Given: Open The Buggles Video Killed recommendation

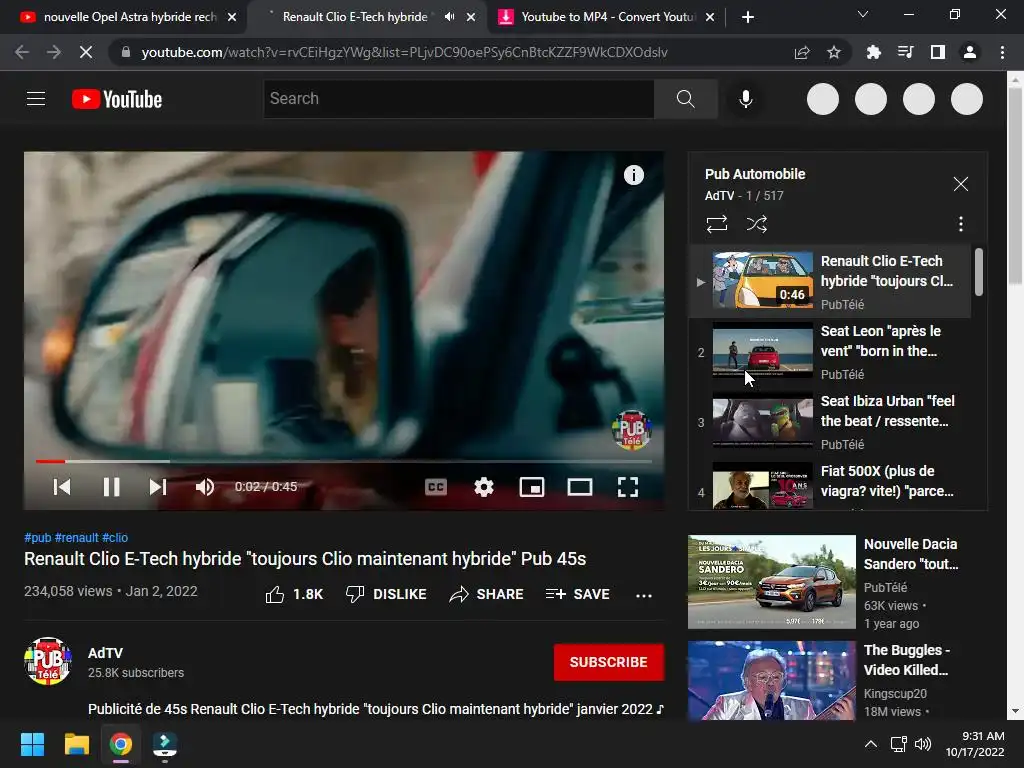Looking at the screenshot, I should [x=827, y=680].
